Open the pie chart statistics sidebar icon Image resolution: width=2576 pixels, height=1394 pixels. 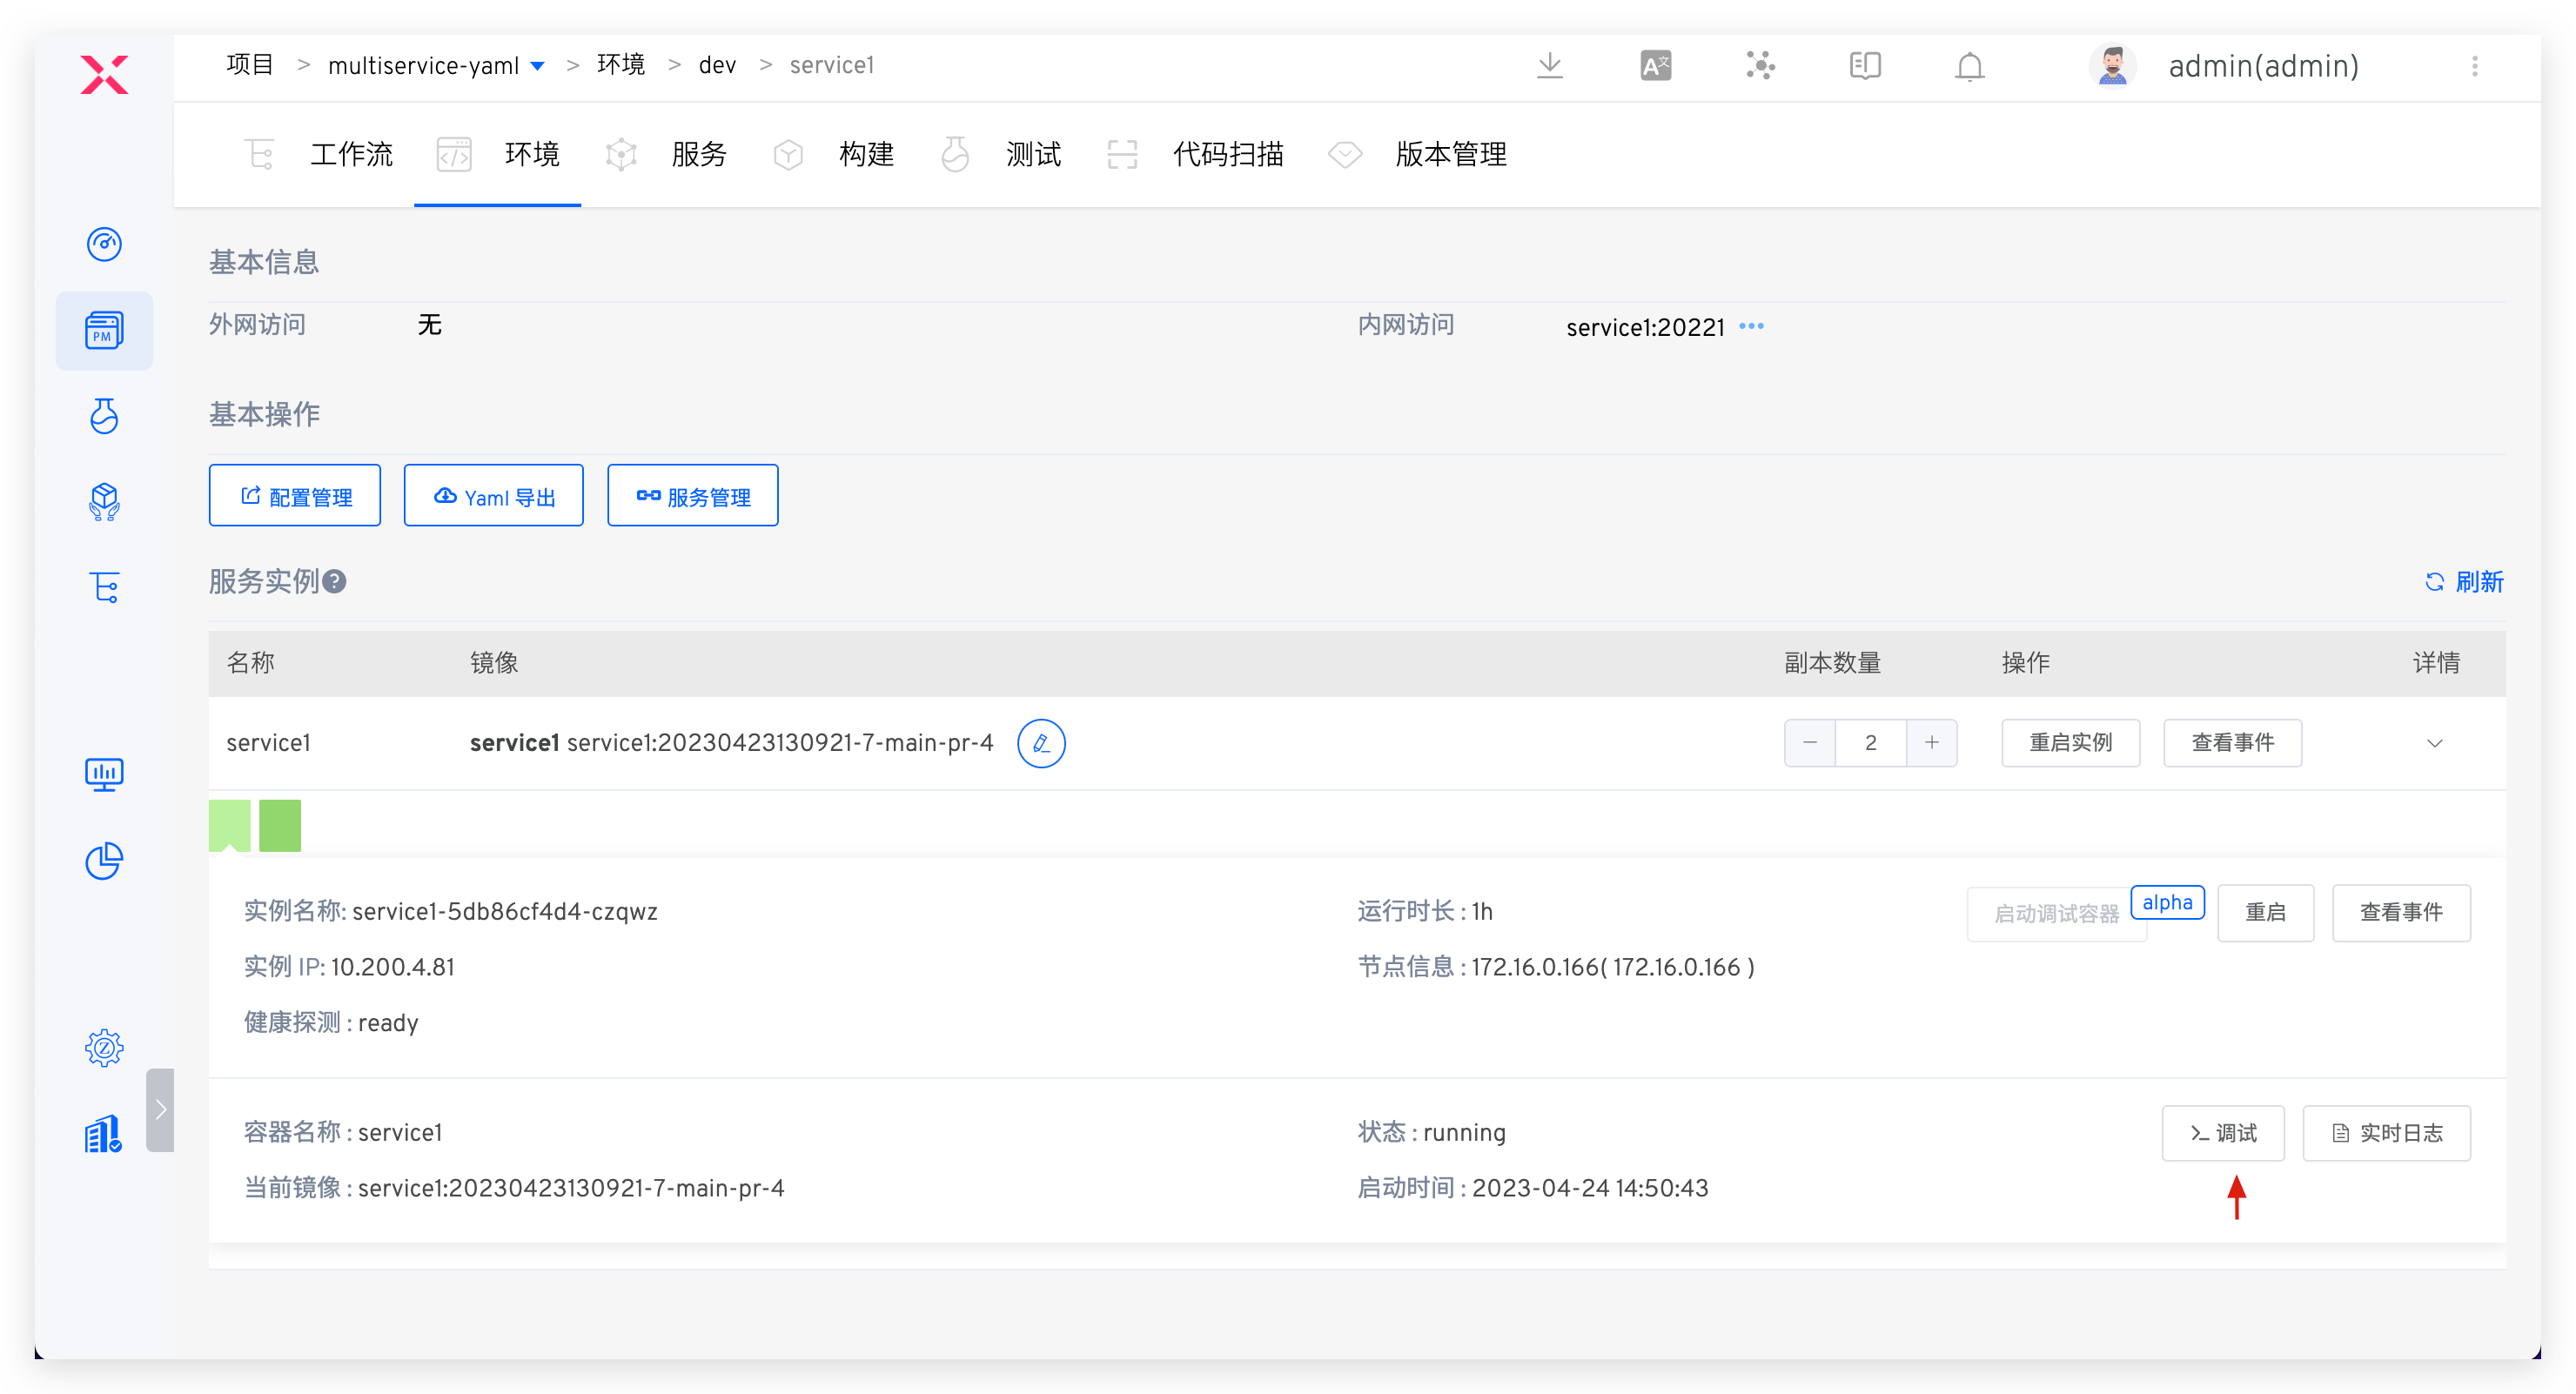click(104, 861)
